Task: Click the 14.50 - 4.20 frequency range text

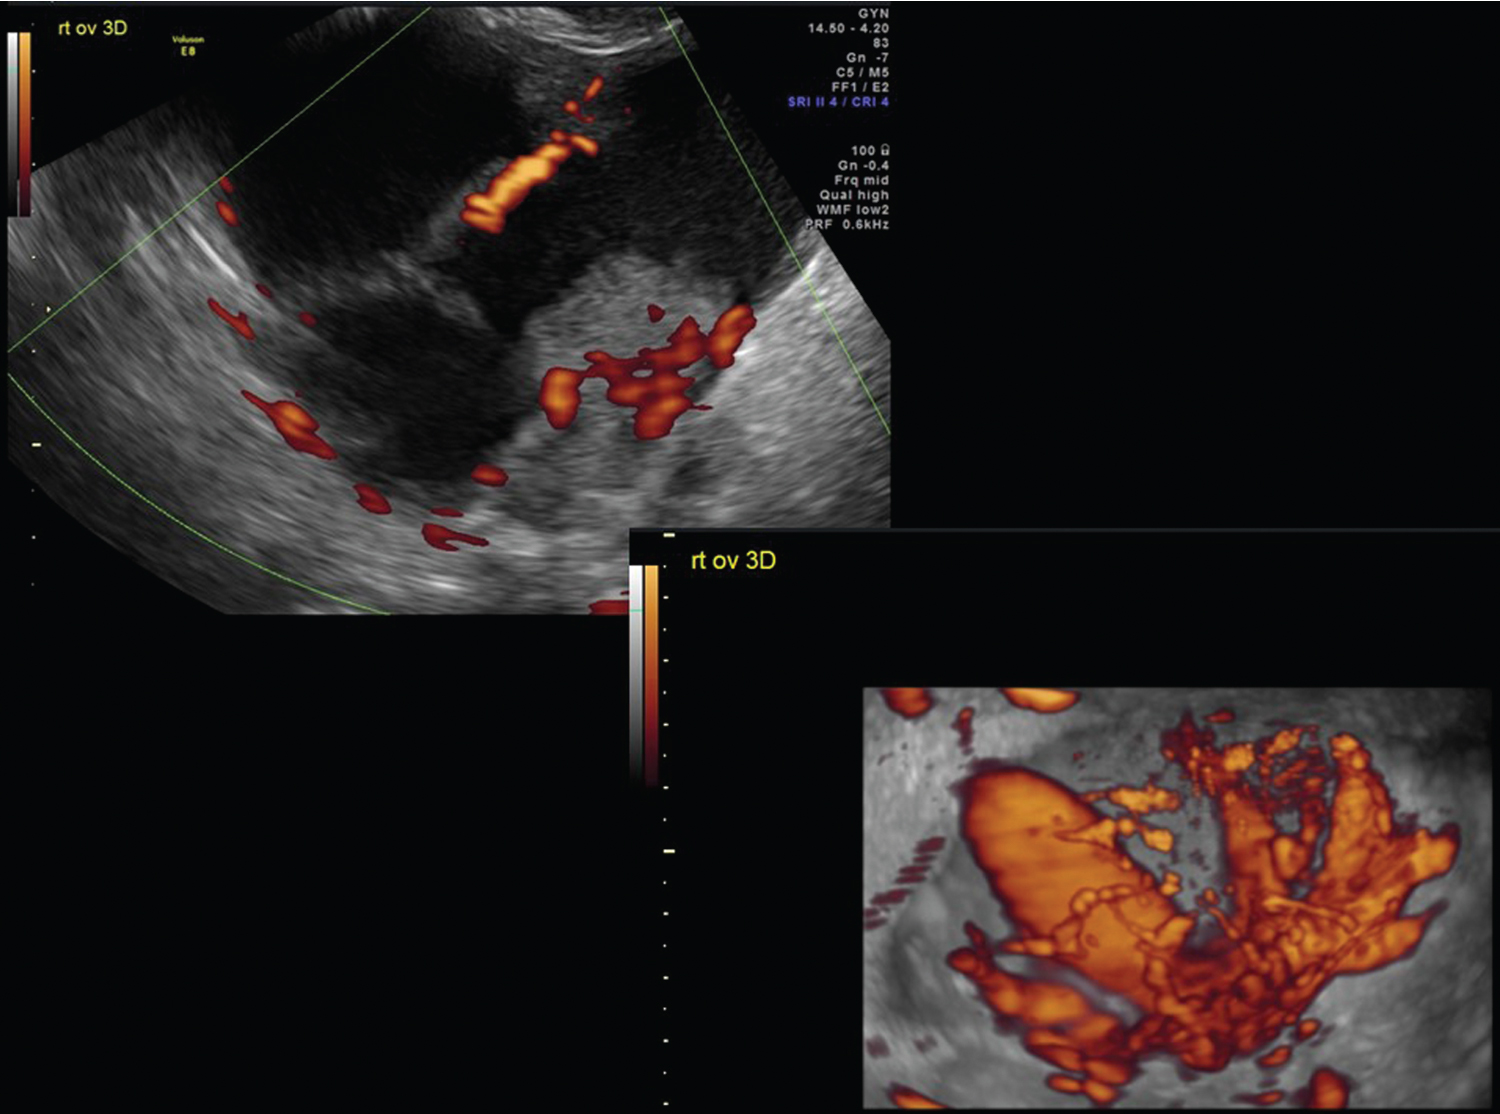Action: click(848, 28)
